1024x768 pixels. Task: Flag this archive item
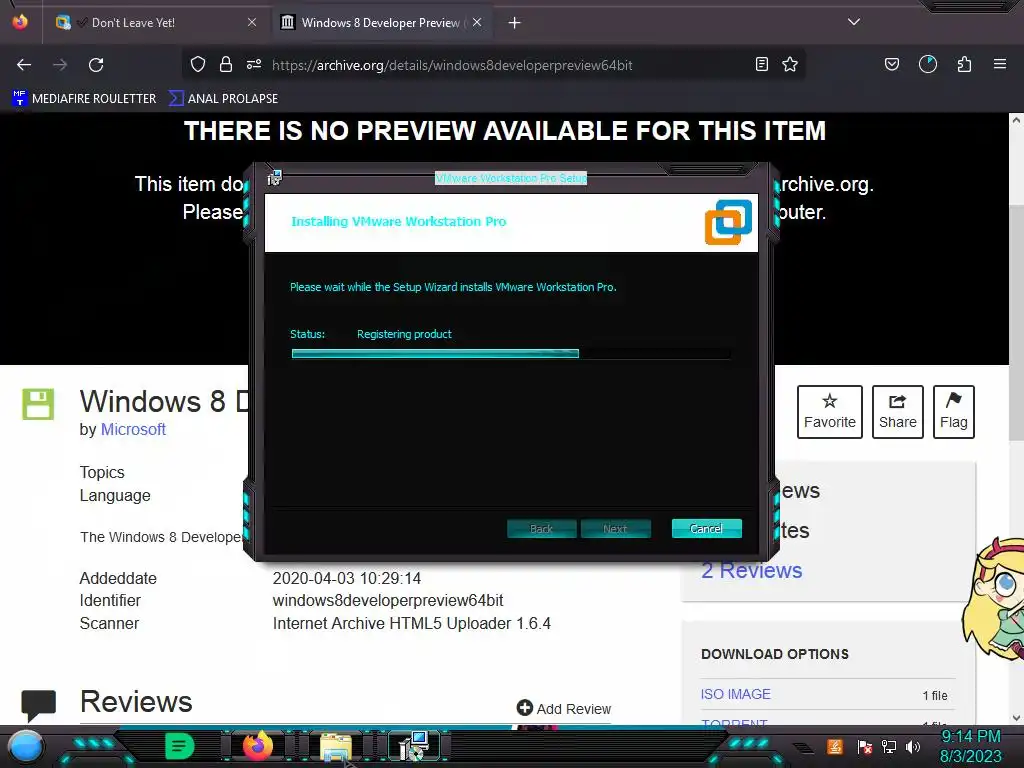953,411
